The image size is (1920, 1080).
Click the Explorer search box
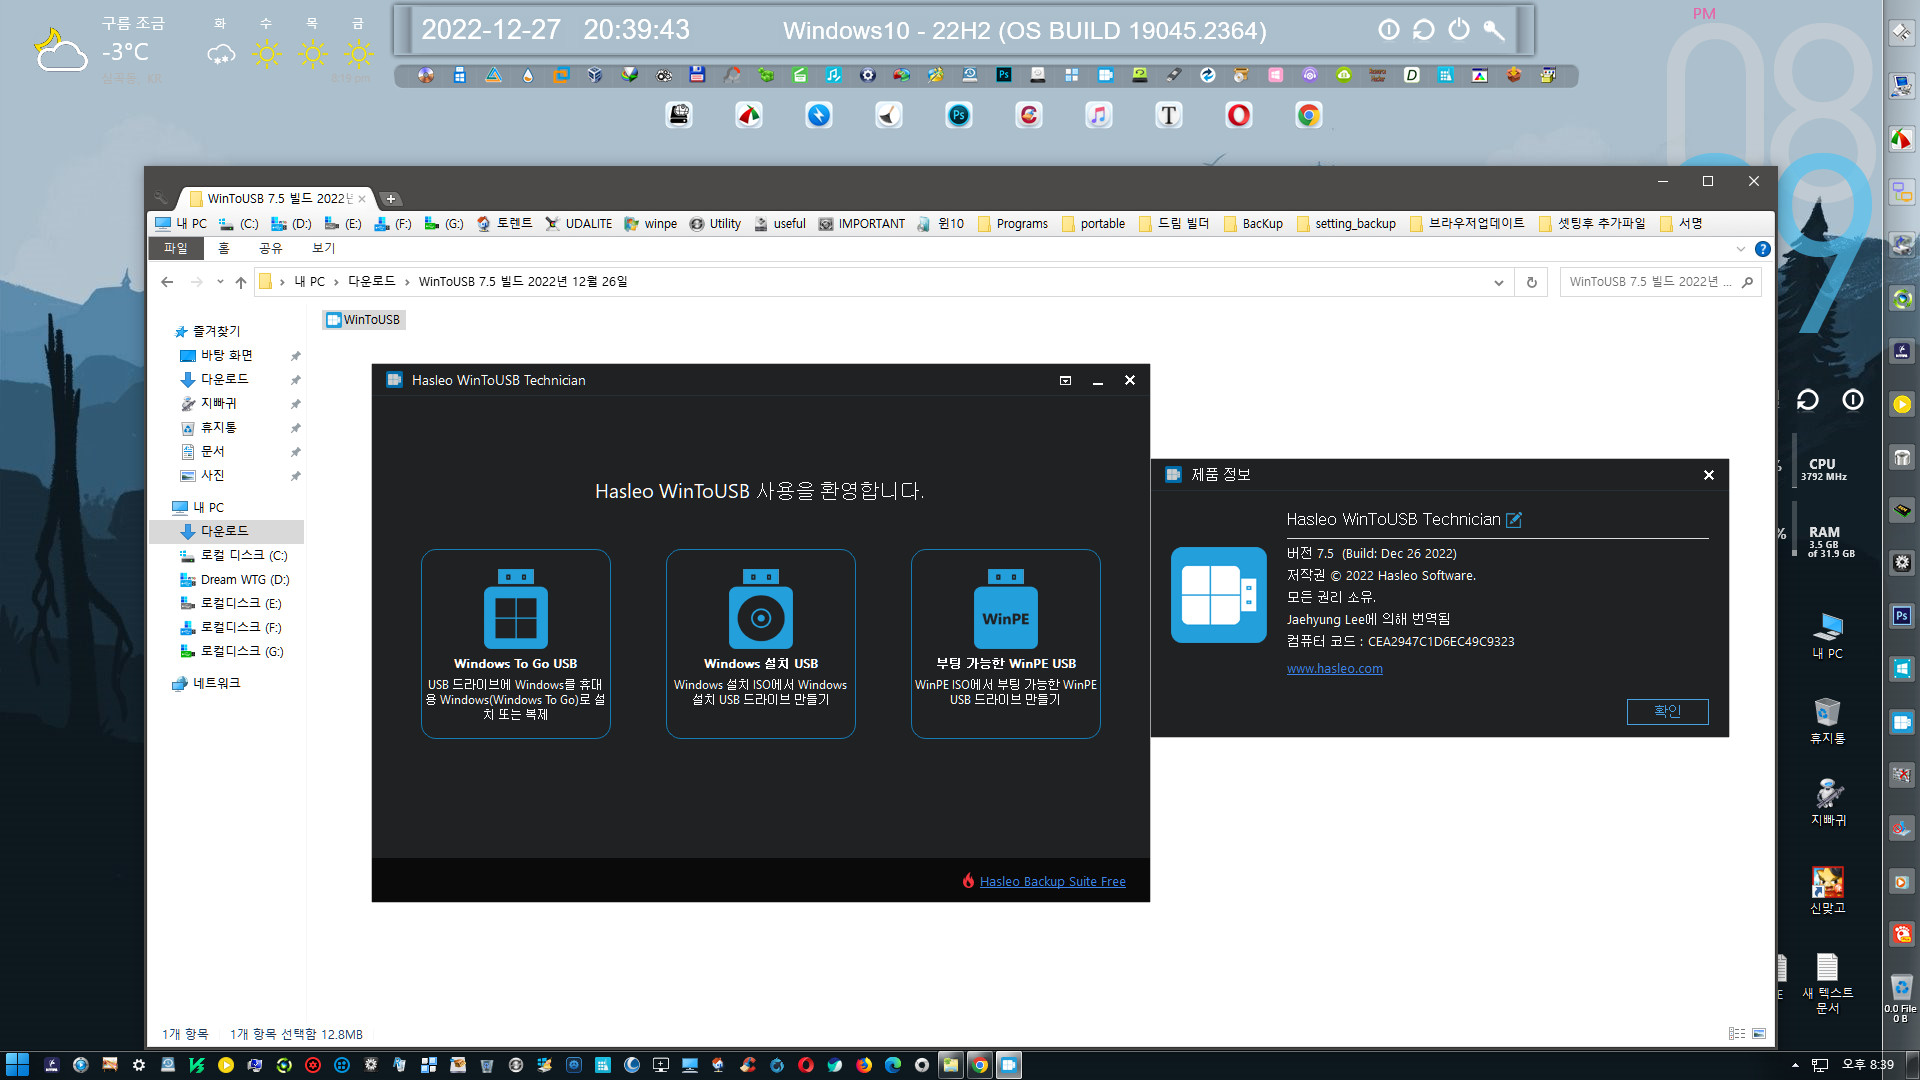point(1660,282)
